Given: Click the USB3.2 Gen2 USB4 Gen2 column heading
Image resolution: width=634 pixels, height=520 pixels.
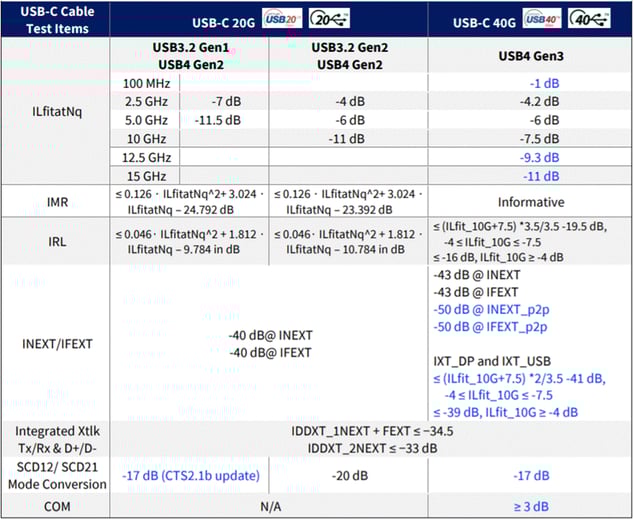Looking at the screenshot, I should [350, 56].
